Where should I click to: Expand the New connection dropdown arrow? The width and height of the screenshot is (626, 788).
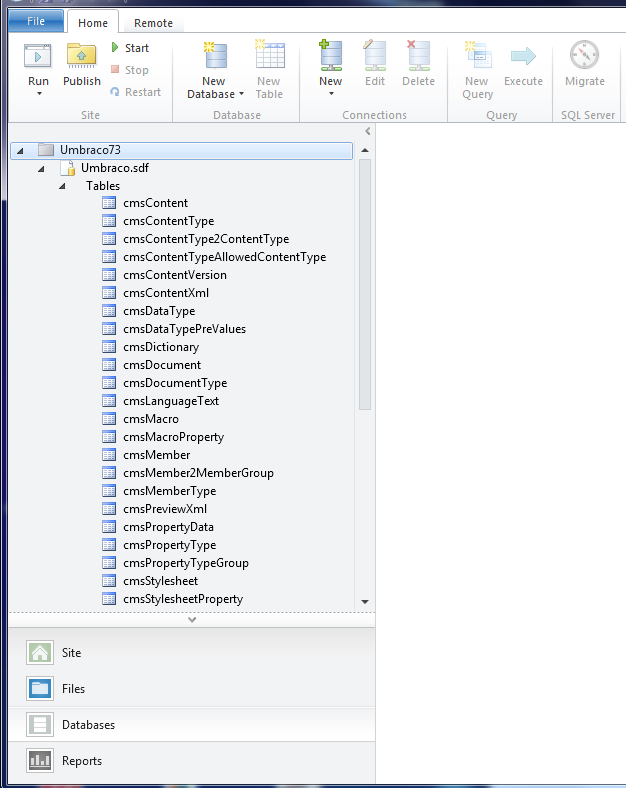coord(331,94)
